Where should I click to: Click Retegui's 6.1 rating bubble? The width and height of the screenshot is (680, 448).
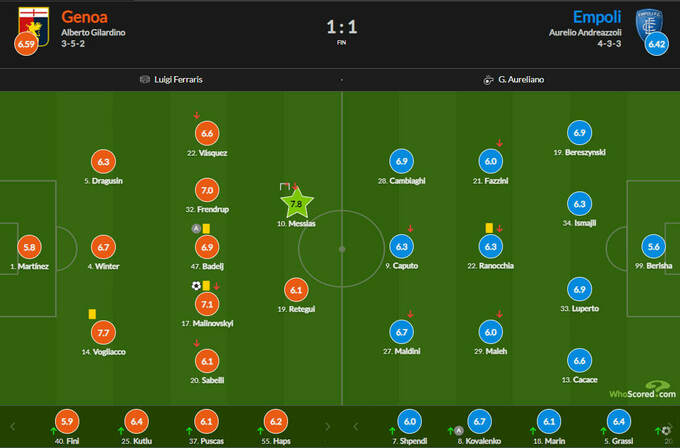pos(295,290)
